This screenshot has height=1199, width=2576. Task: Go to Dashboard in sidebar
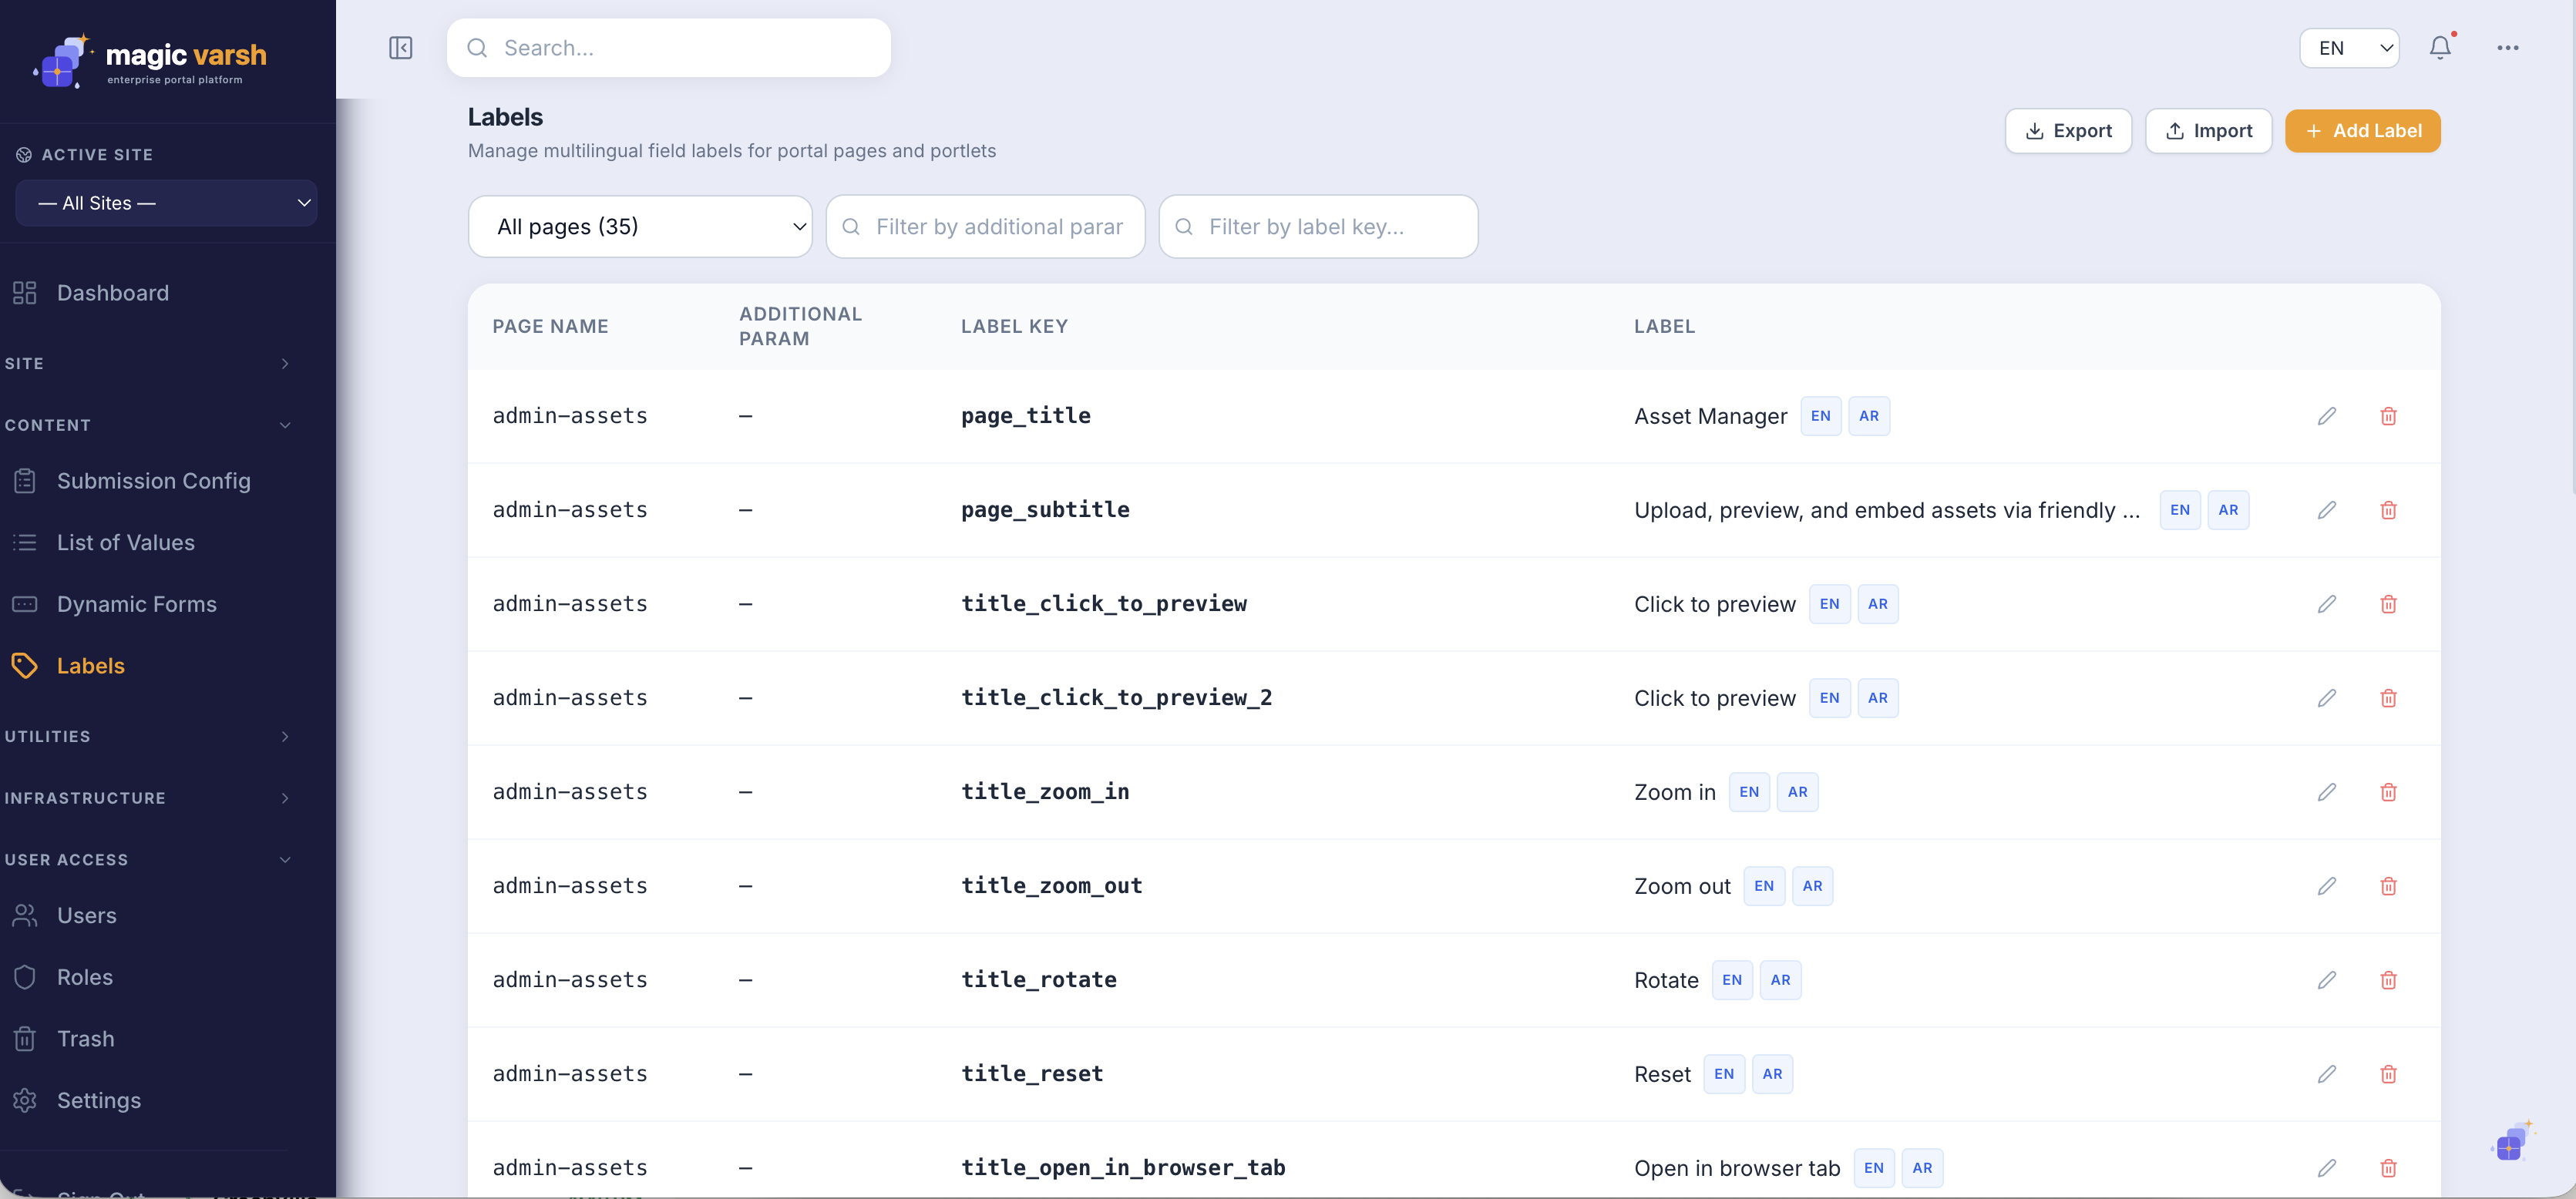[112, 293]
